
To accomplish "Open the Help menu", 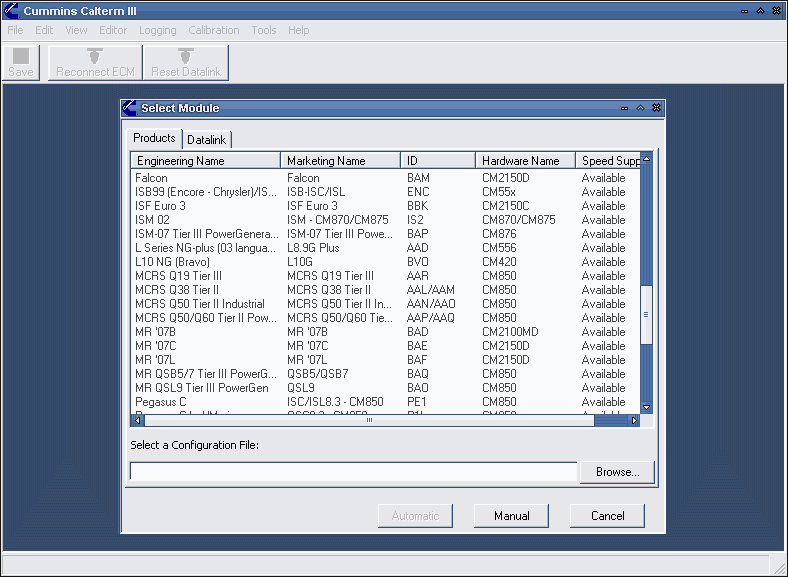I will coord(299,30).
